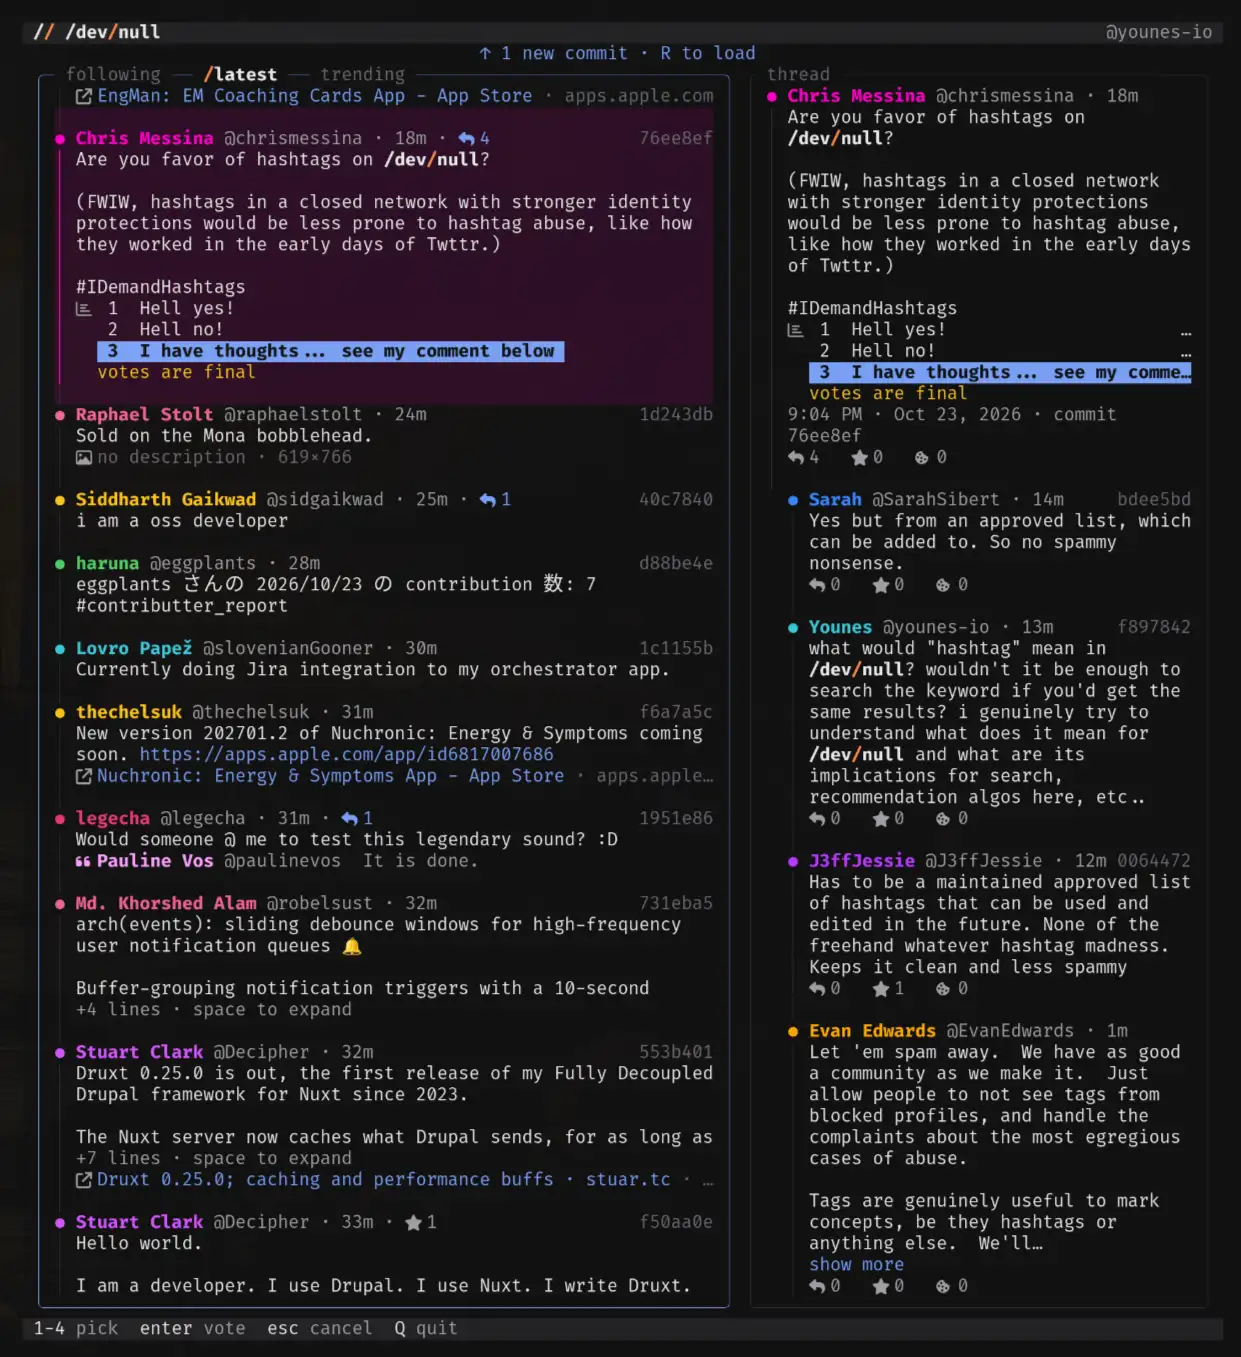Click the quote icon before Pauline Vos
Screen dimensions: 1241x1357
tap(83, 861)
